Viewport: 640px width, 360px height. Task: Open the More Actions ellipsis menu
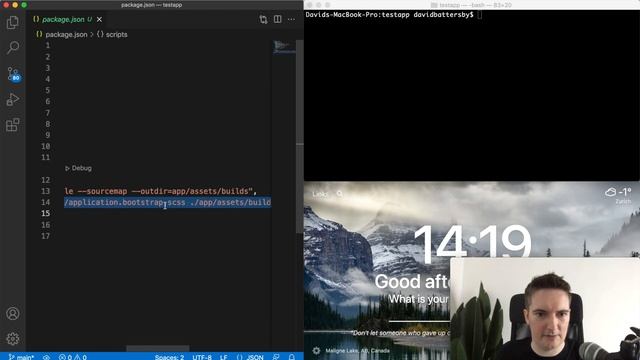[x=291, y=19]
